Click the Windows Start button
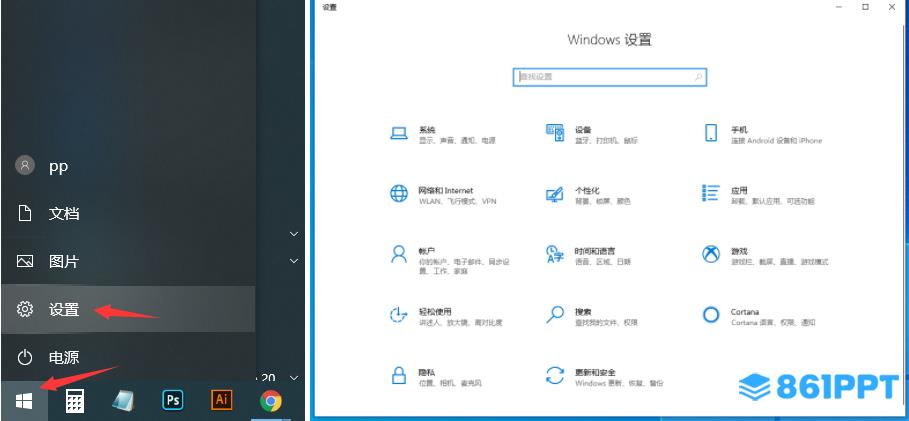Image resolution: width=909 pixels, height=421 pixels. [24, 400]
